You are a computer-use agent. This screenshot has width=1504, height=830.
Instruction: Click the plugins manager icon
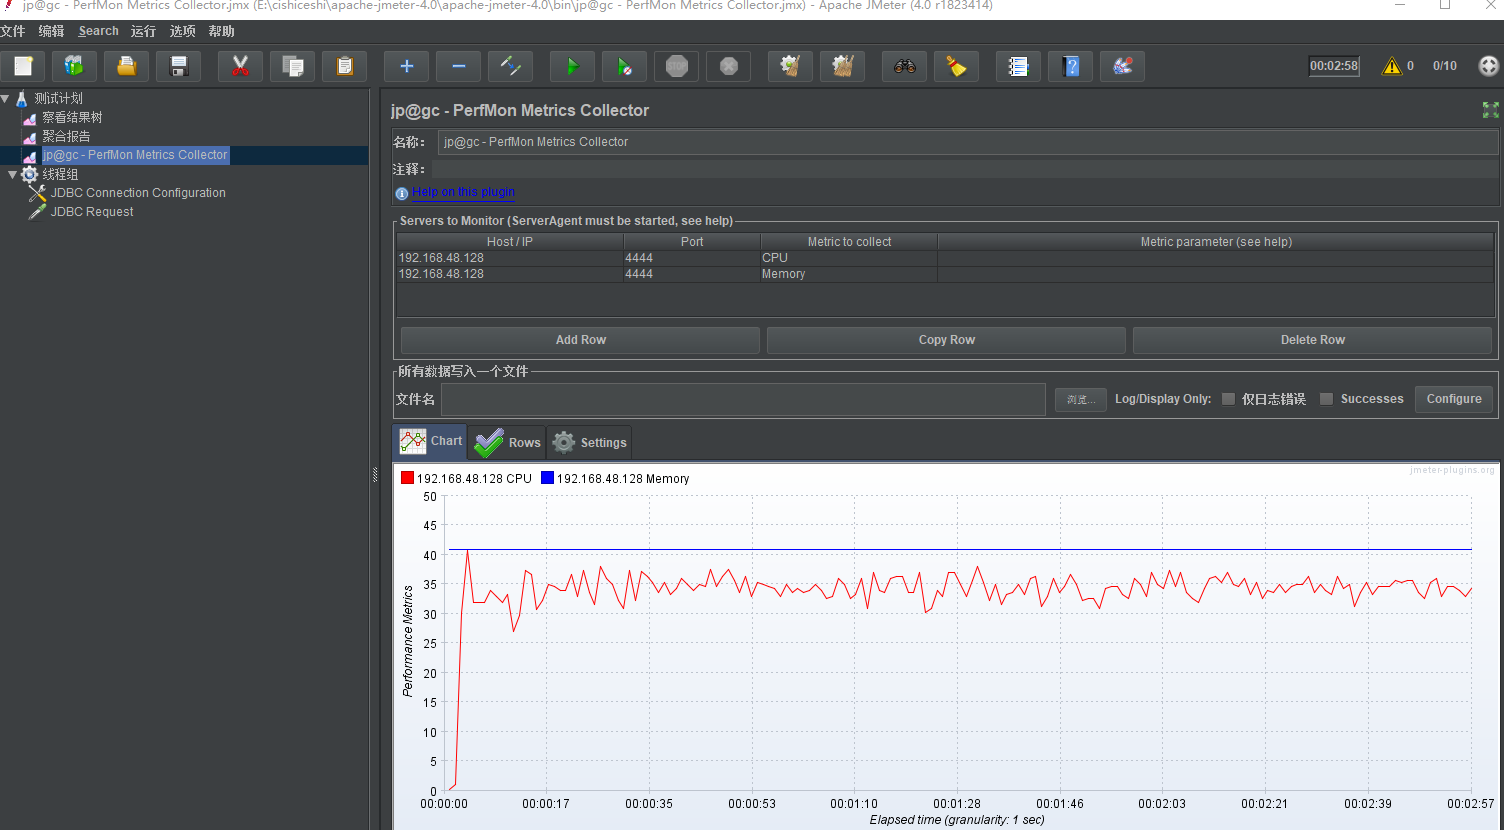tap(1123, 66)
